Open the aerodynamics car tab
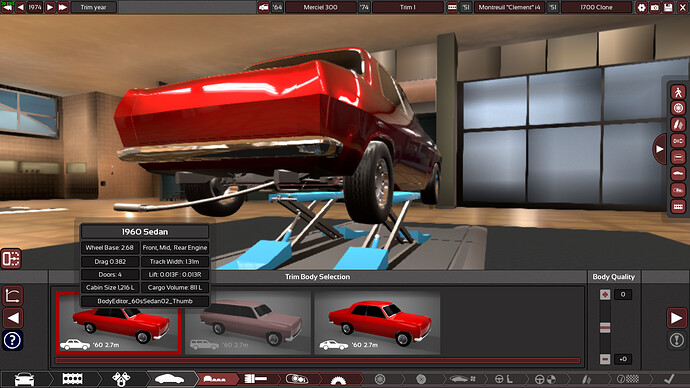 coord(462,379)
